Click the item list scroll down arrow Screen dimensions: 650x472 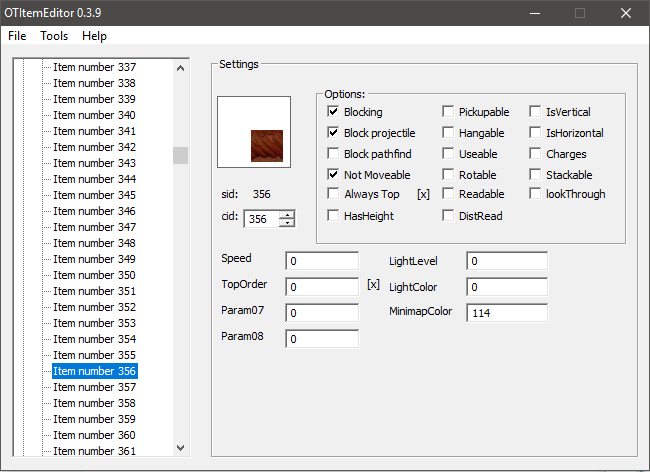click(180, 448)
